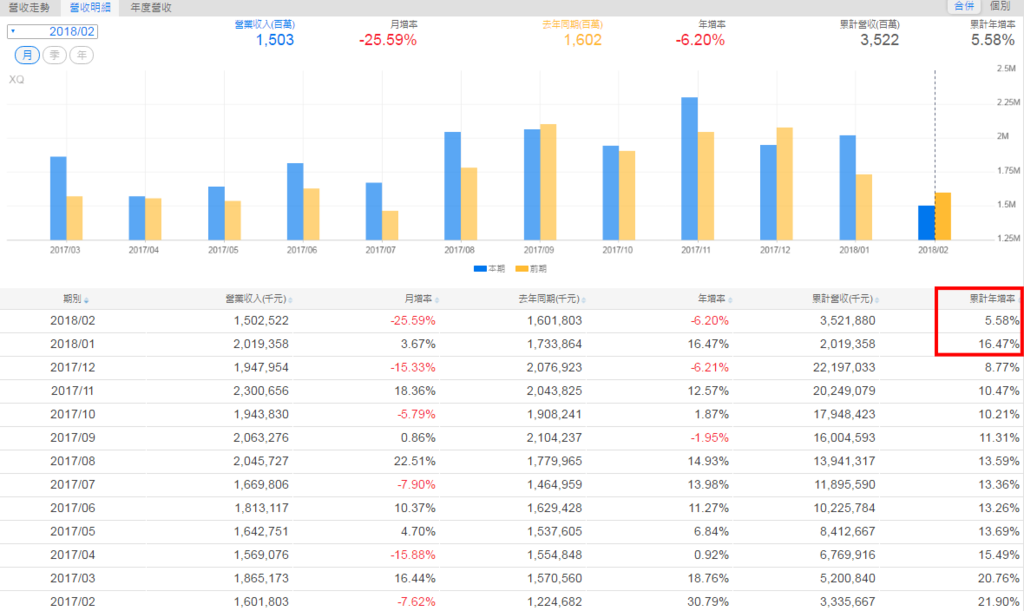This screenshot has height=611, width=1024.
Task: Toggle the 本期 legend blue swatch
Action: pyautogui.click(x=480, y=269)
